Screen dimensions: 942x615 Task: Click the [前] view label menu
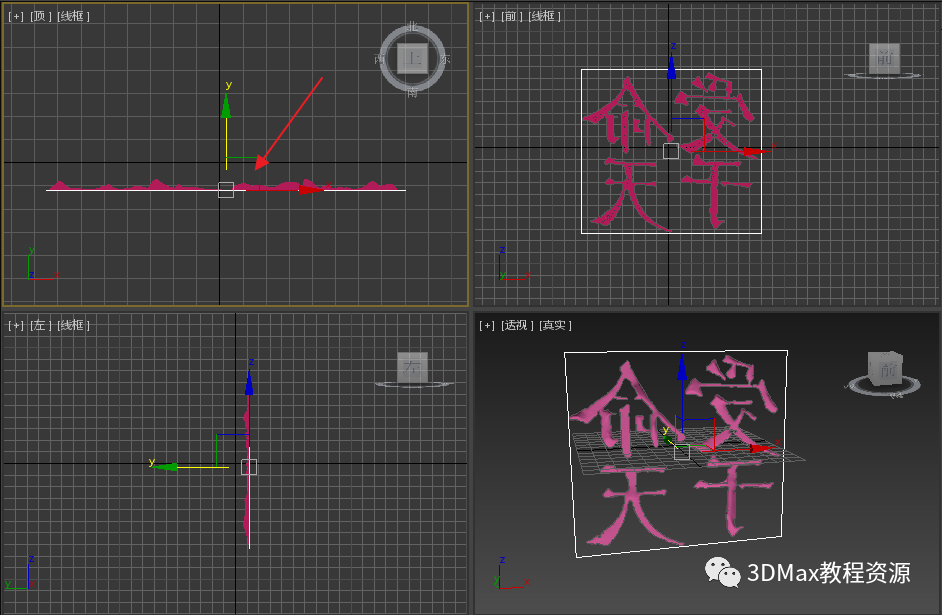click(512, 16)
